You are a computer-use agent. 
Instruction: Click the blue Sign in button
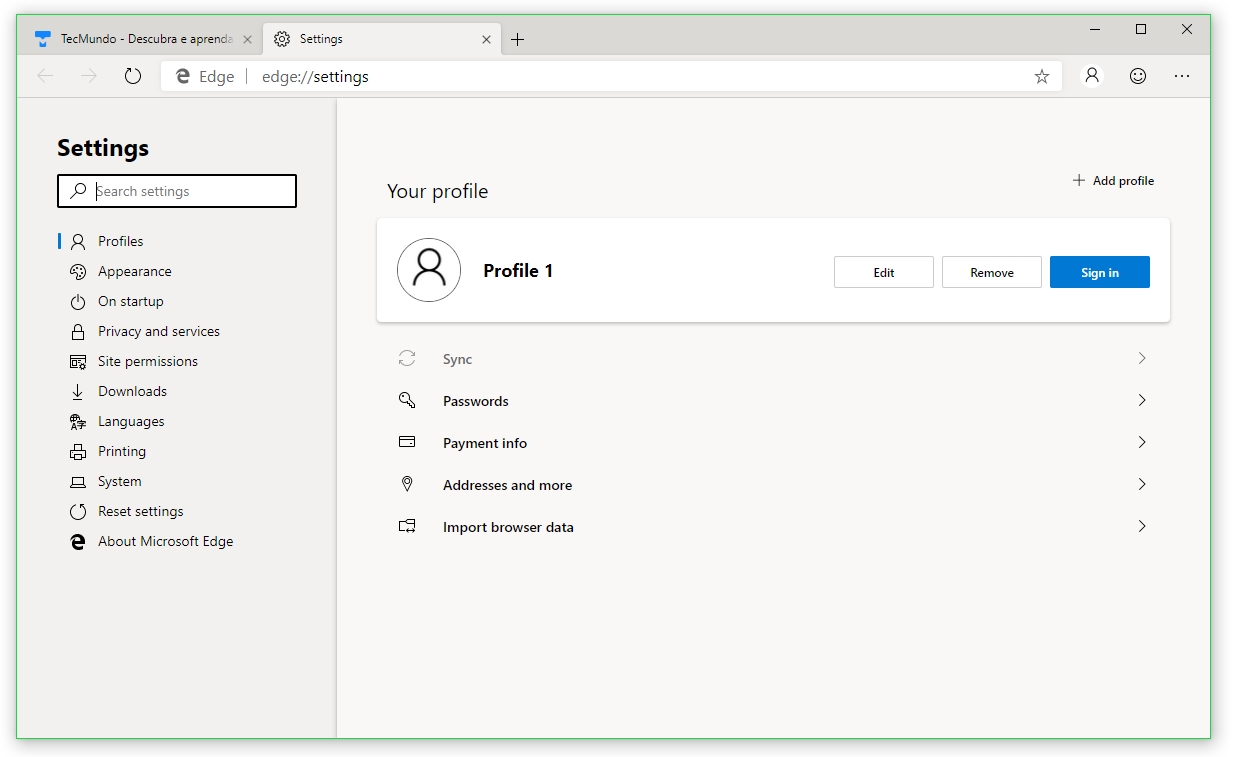(x=1100, y=272)
